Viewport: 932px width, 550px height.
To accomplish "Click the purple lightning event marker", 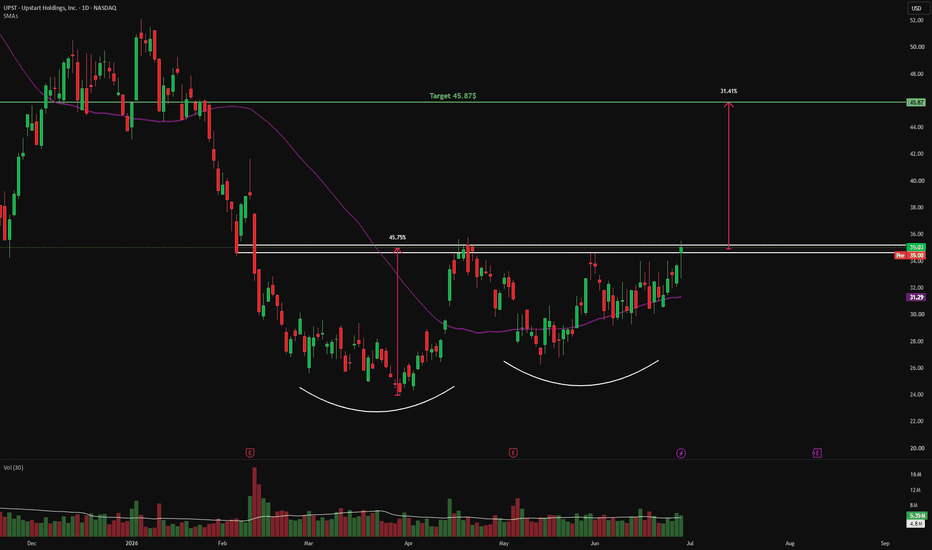I will pos(681,453).
